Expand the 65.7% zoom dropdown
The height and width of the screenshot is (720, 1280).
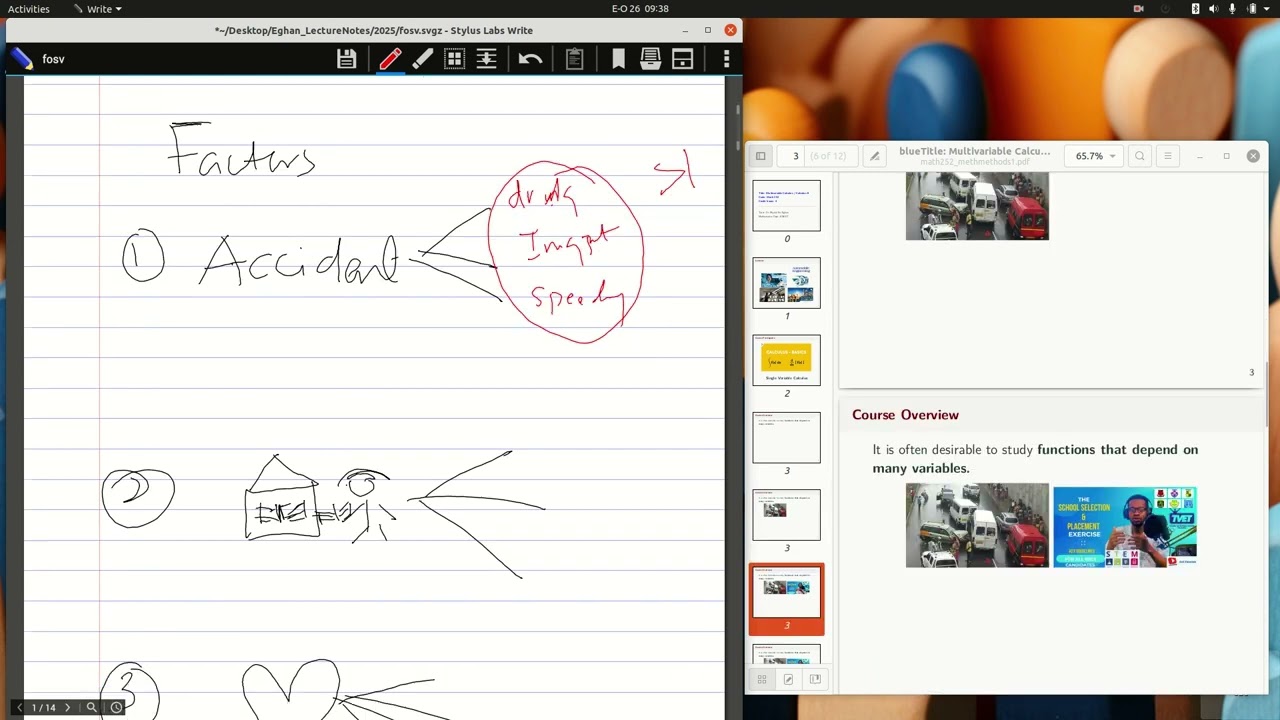(1095, 156)
